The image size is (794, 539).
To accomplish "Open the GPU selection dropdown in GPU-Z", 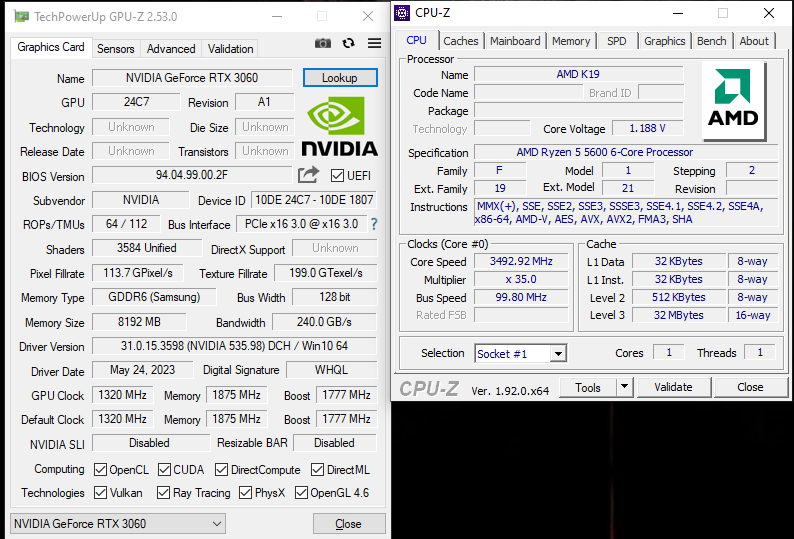I will [118, 523].
